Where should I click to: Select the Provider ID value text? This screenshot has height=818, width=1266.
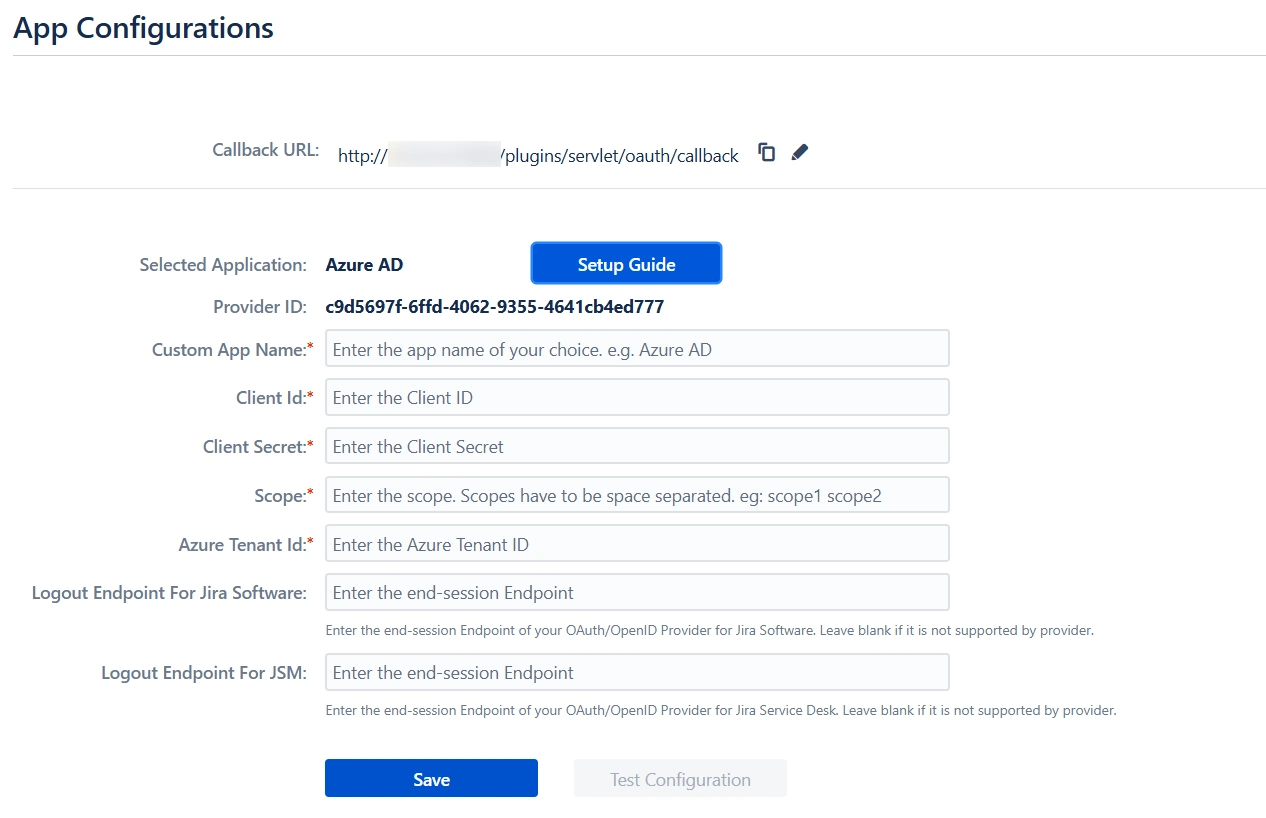pos(495,306)
